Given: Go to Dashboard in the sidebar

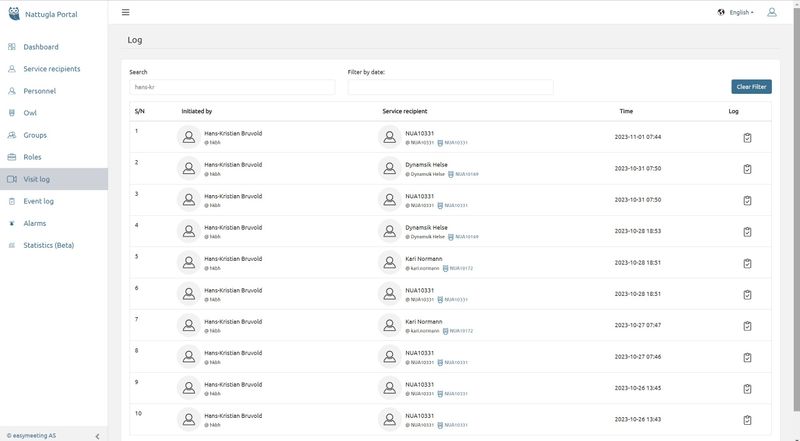Looking at the screenshot, I should 41,47.
